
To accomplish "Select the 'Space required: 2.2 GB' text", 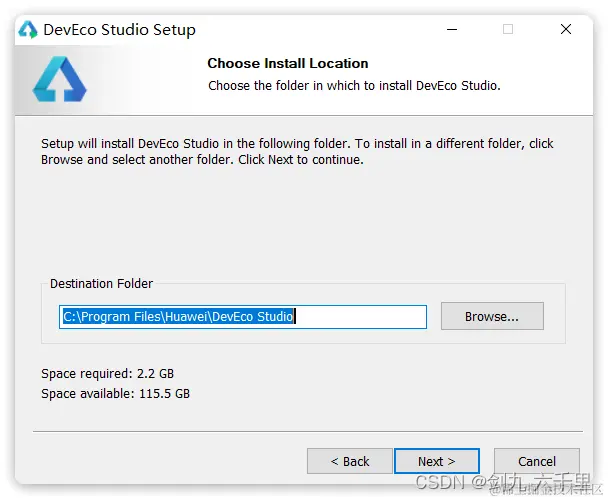I will [107, 373].
